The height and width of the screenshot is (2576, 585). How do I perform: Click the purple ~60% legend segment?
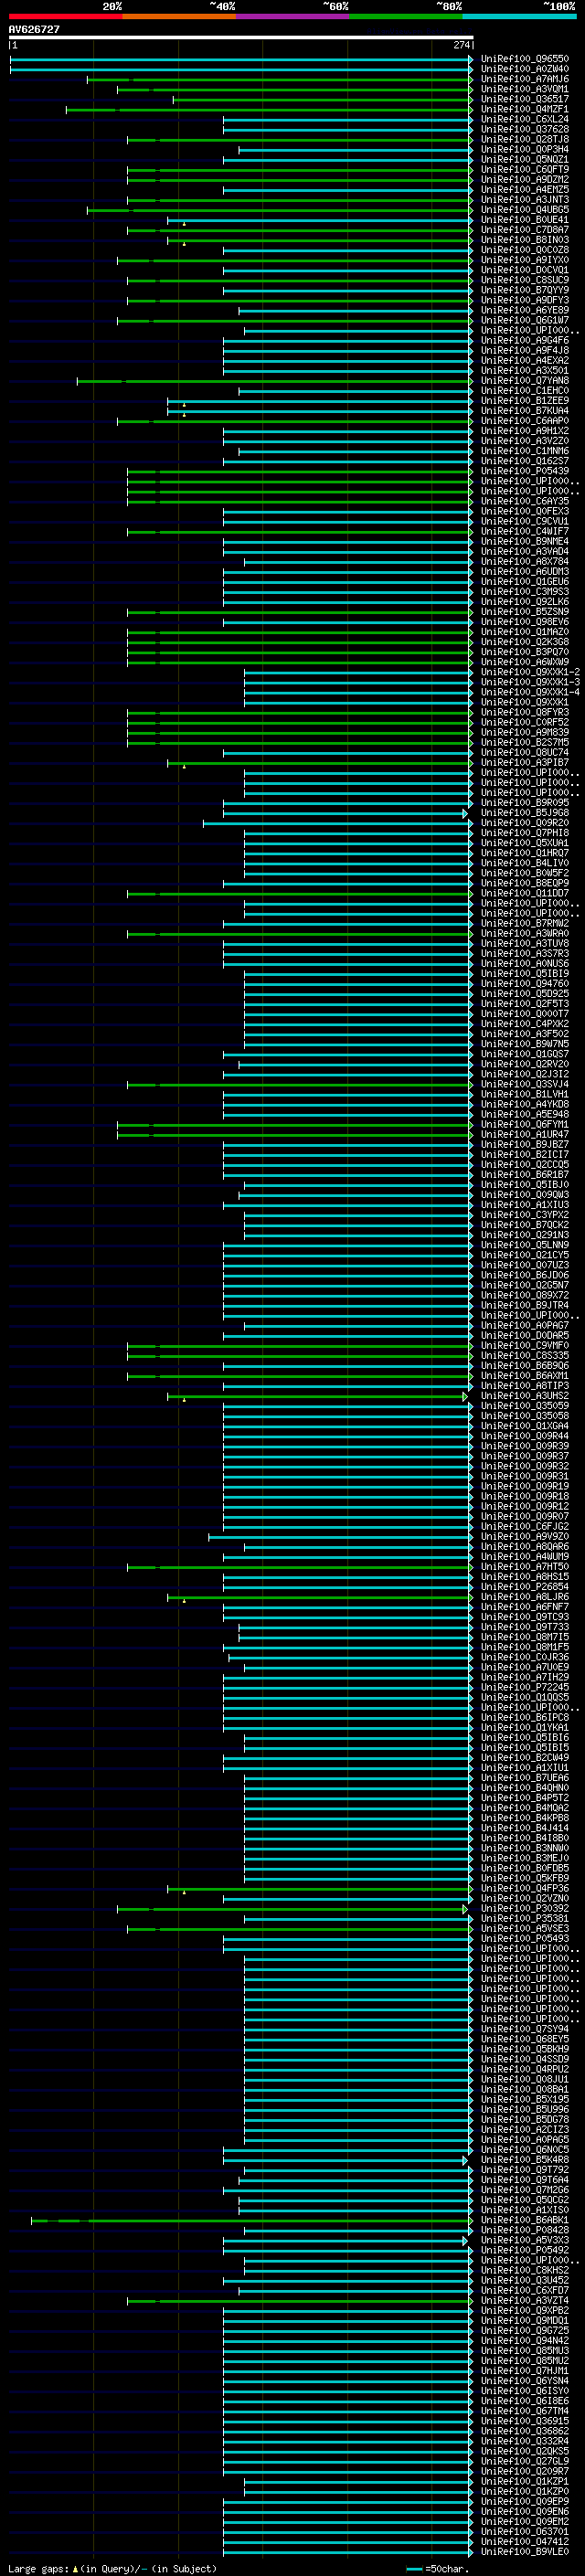[x=293, y=16]
